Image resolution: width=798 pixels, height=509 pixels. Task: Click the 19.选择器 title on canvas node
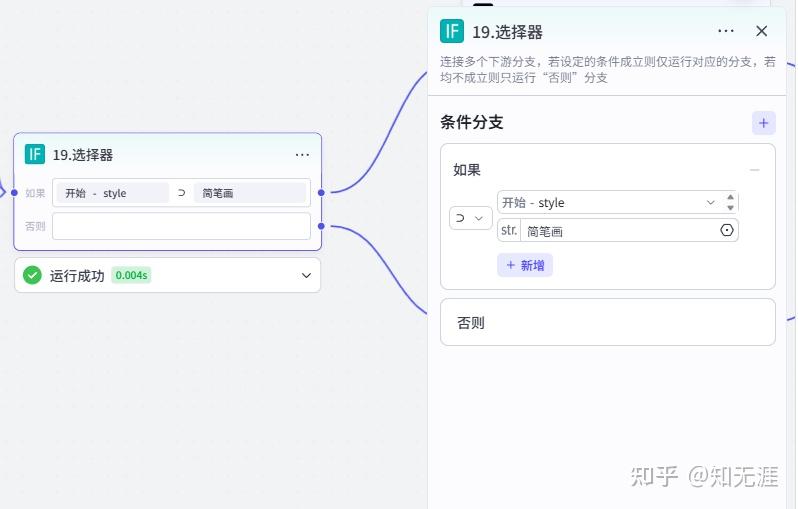[x=82, y=155]
